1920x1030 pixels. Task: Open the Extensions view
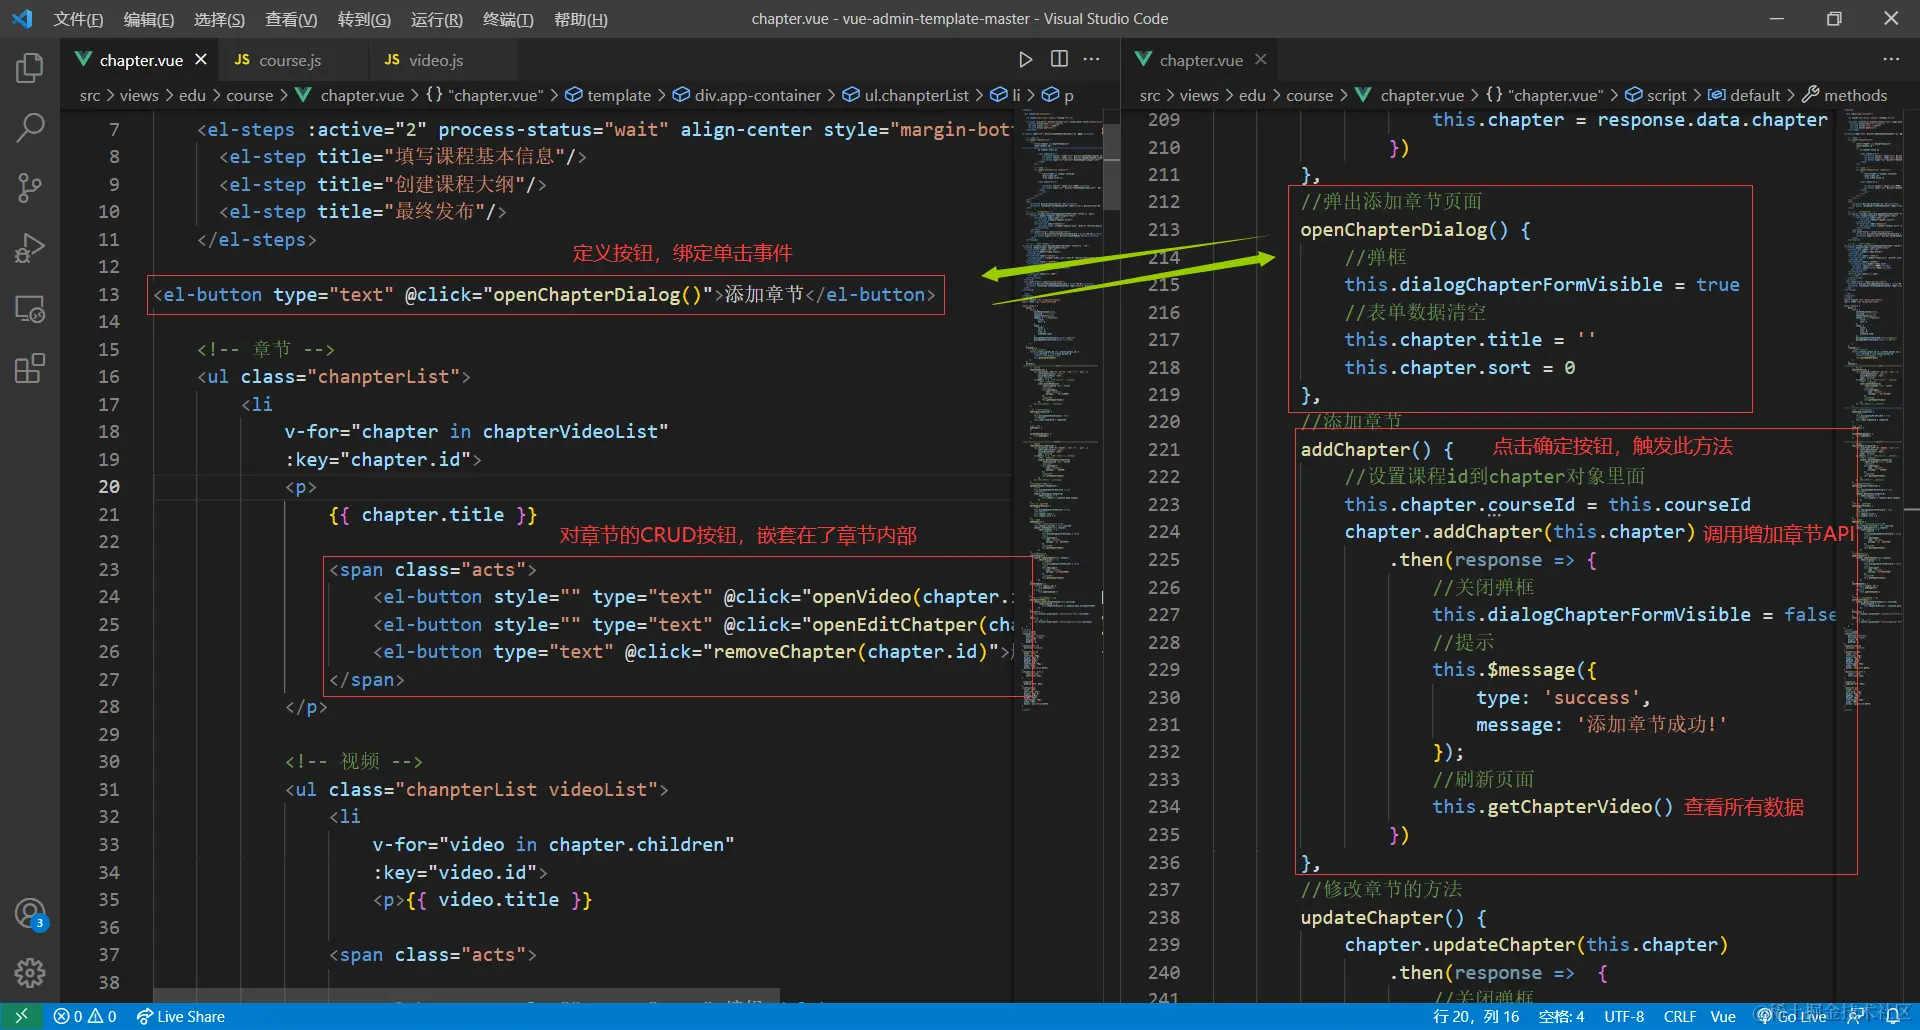pos(30,369)
